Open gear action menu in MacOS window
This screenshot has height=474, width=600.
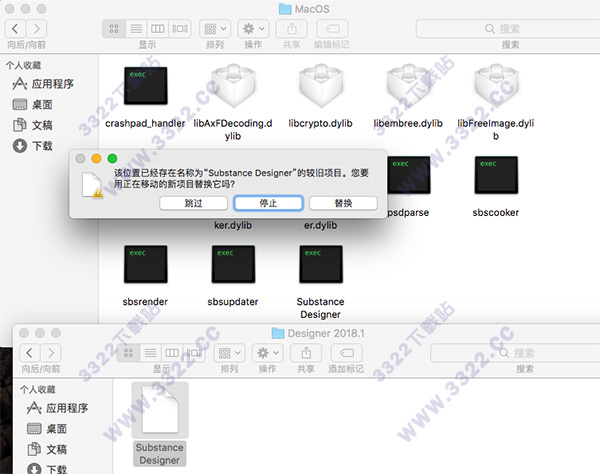253,29
